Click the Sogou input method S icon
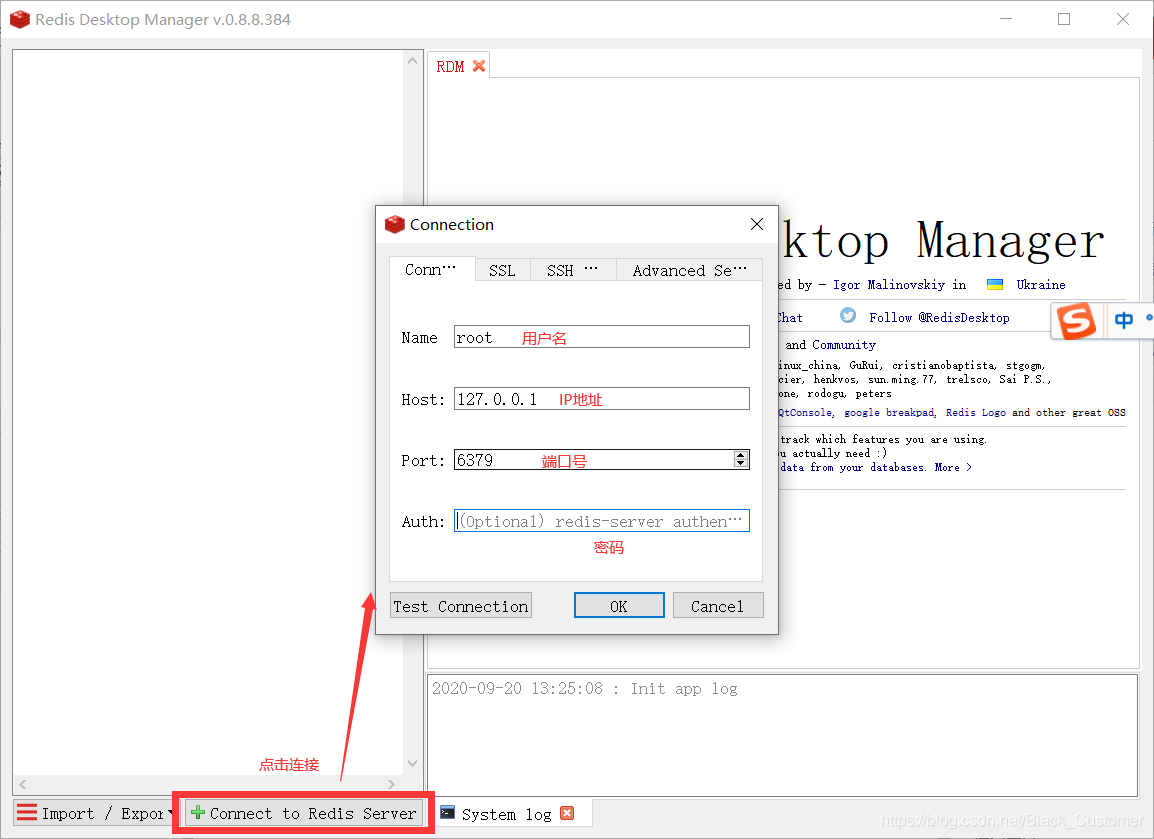Screen dimensions: 1154x839 (1077, 321)
